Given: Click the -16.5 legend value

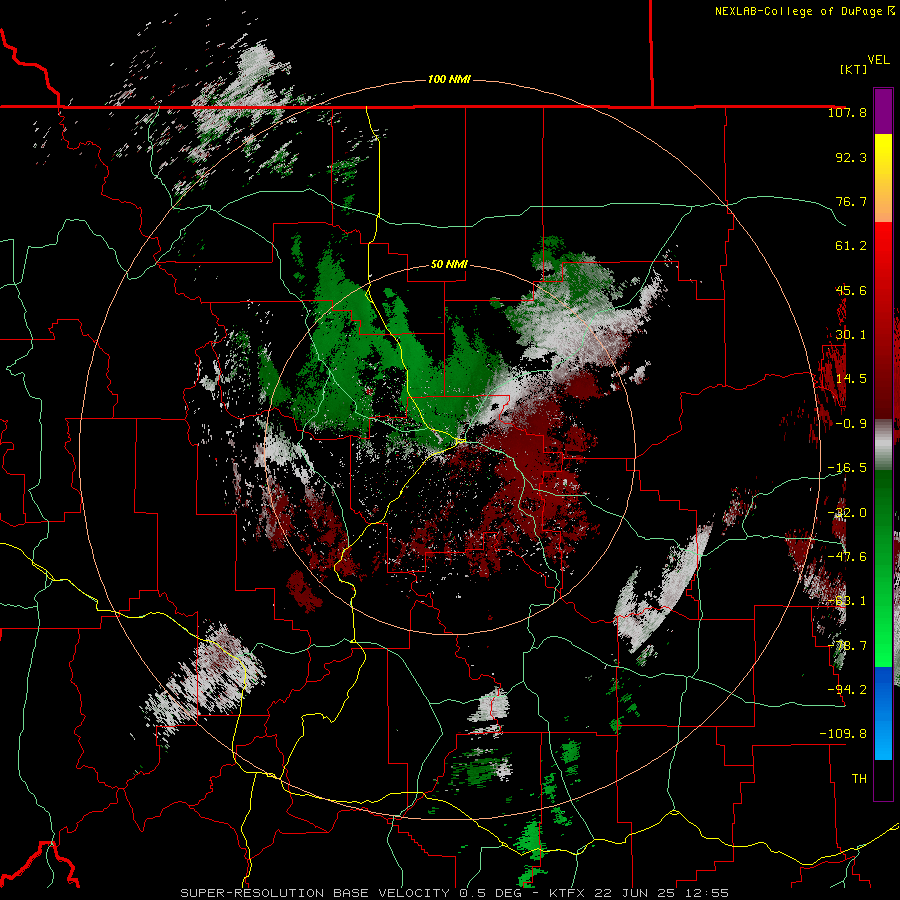Looking at the screenshot, I should pos(847,468).
